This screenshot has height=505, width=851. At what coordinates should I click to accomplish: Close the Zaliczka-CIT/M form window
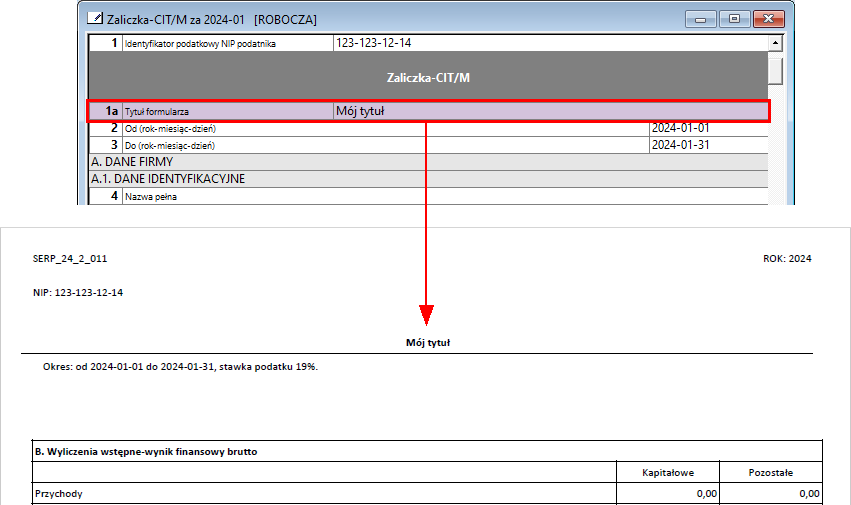pyautogui.click(x=768, y=18)
